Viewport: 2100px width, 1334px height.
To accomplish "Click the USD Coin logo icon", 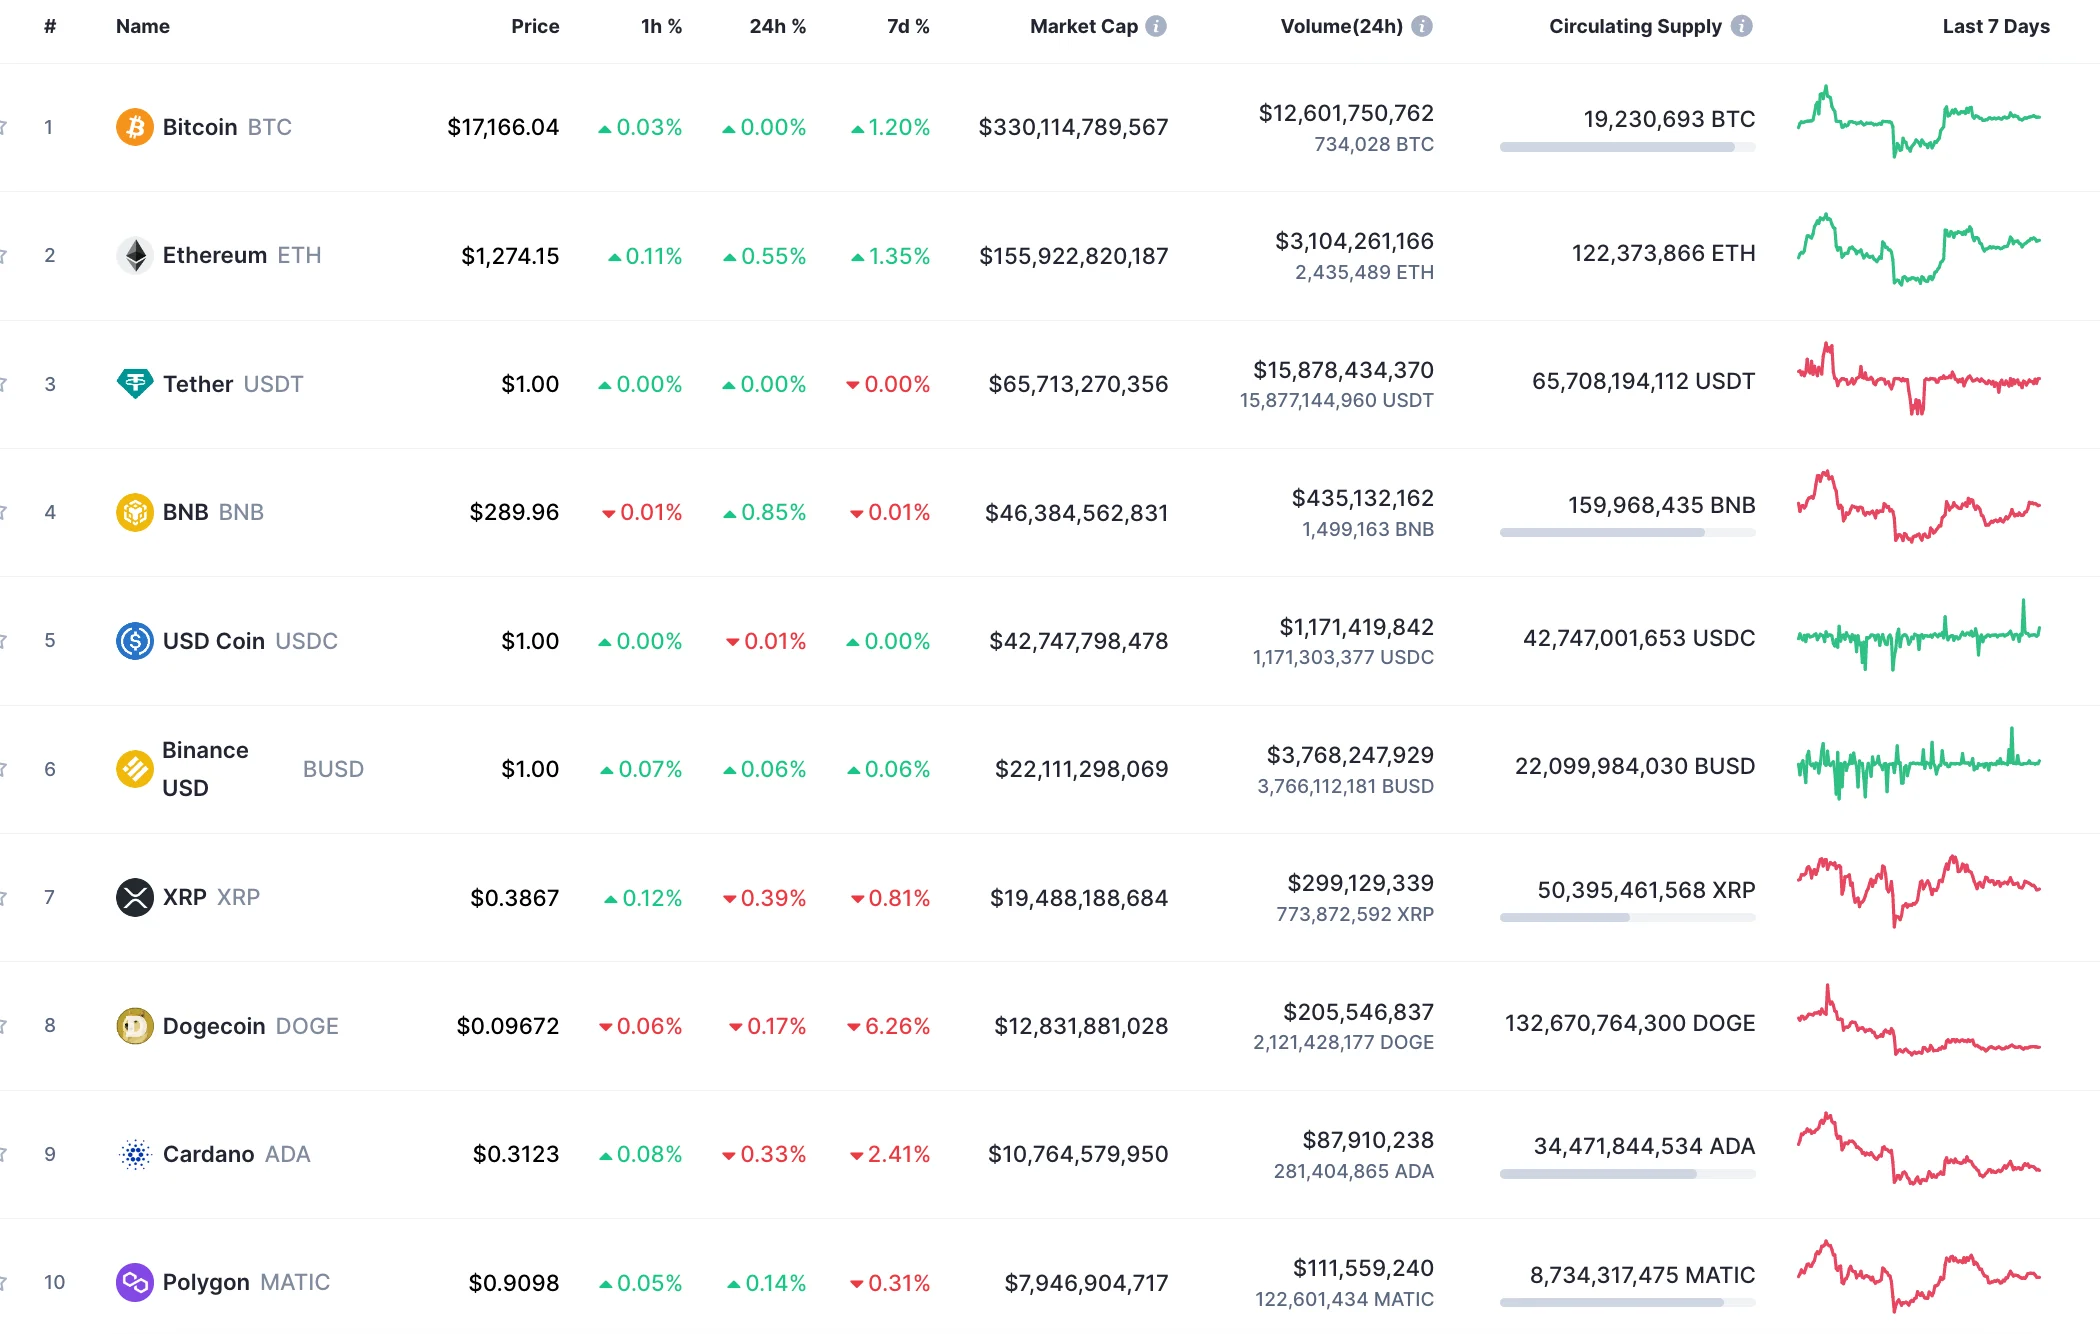I will click(x=133, y=641).
